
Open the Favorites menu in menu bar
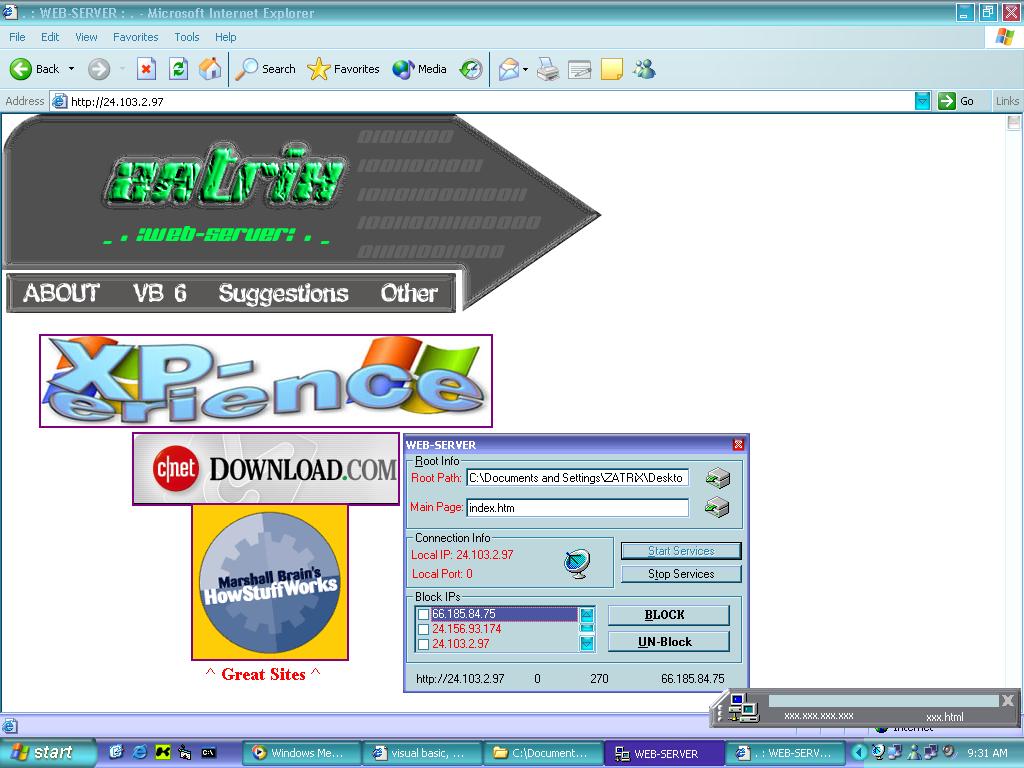click(x=135, y=37)
